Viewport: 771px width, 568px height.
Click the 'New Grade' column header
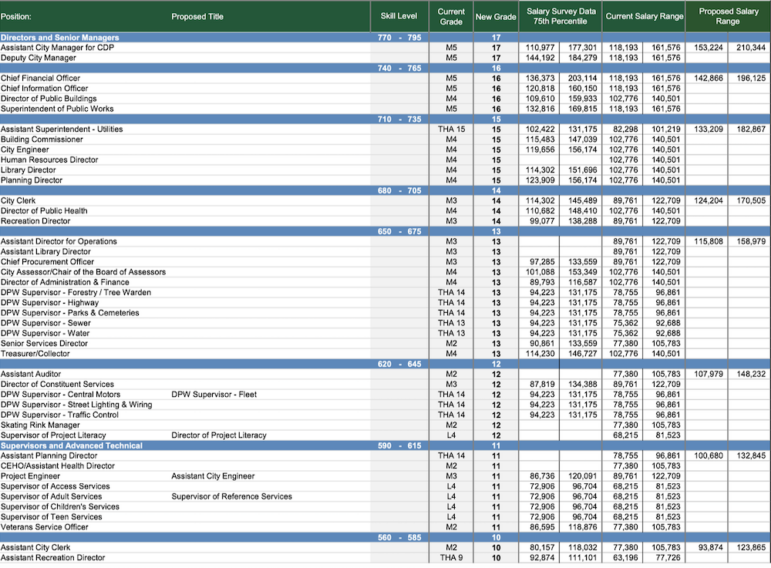point(496,17)
